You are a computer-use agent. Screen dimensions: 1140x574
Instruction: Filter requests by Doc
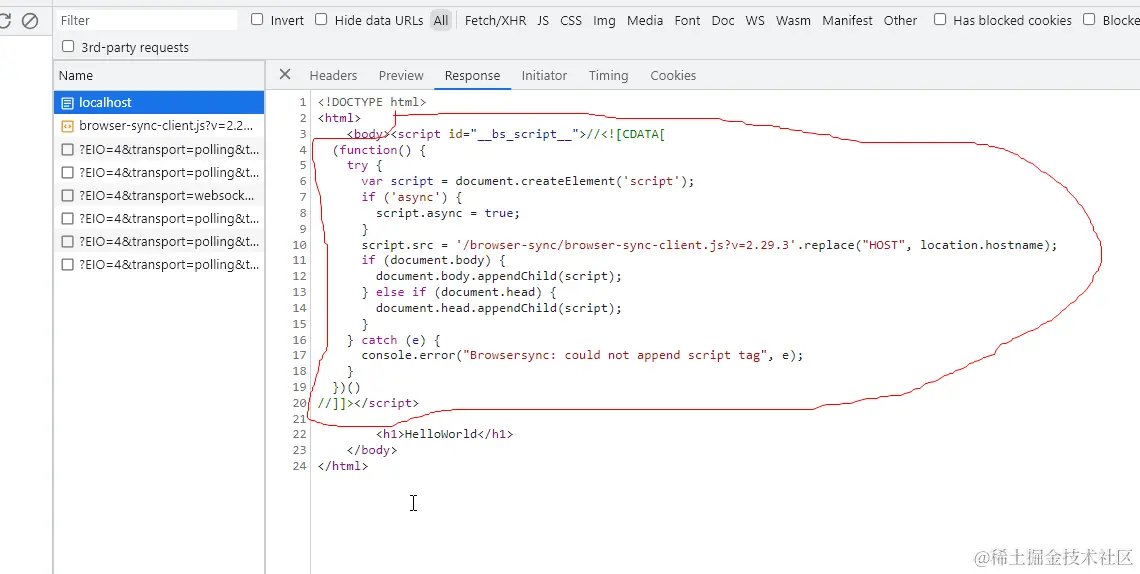(723, 20)
